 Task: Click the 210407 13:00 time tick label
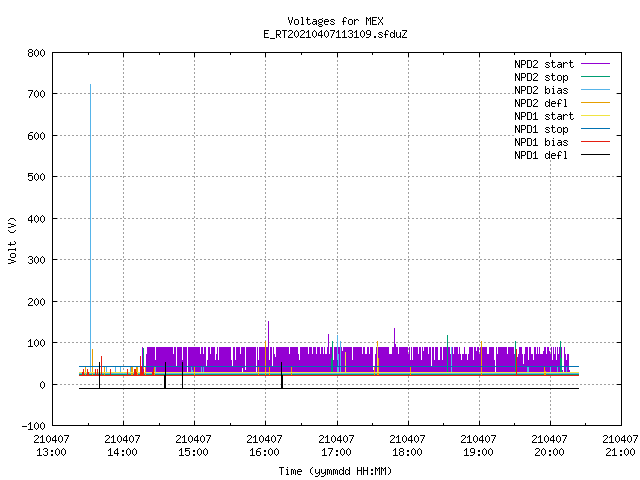pos(51,445)
